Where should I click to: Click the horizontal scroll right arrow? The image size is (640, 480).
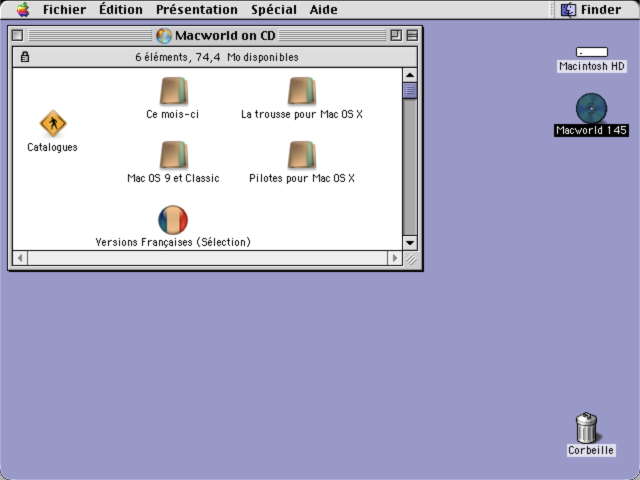pyautogui.click(x=395, y=258)
